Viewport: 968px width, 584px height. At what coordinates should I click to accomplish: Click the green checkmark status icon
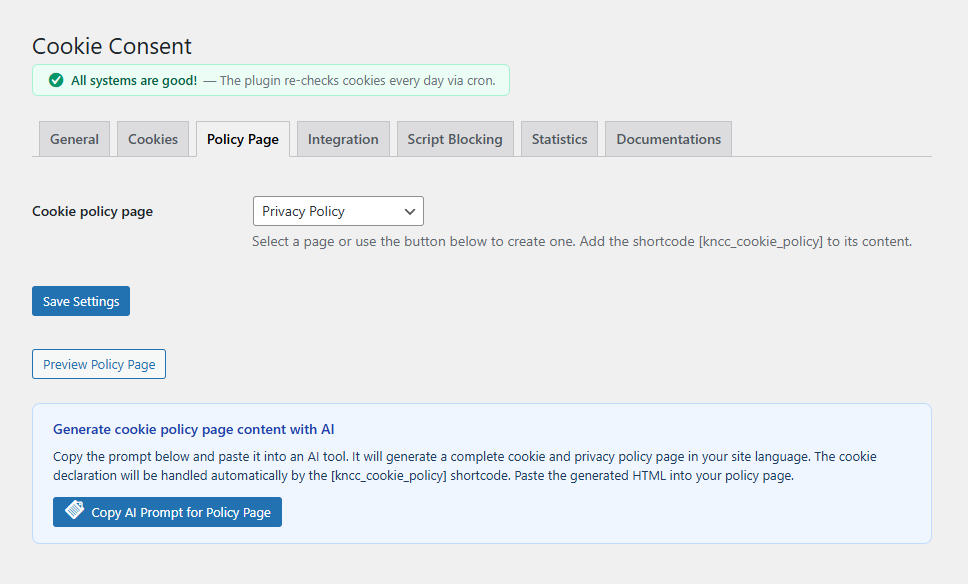56,80
